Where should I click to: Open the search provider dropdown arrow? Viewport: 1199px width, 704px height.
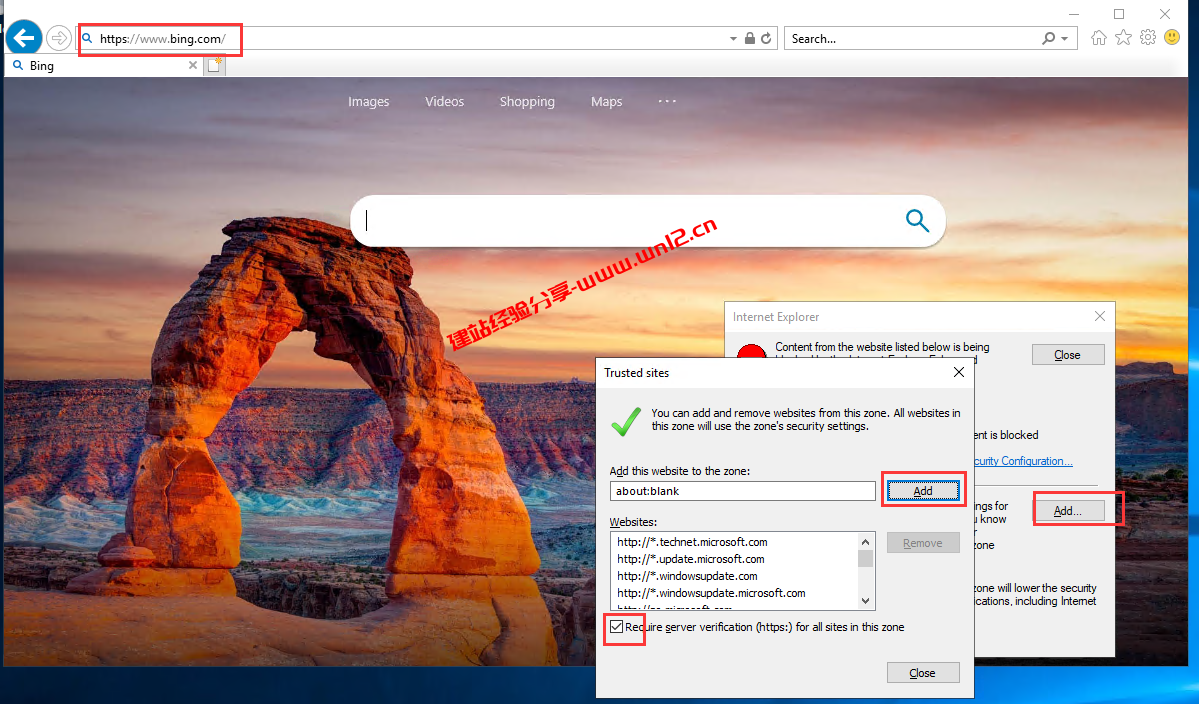(1064, 39)
